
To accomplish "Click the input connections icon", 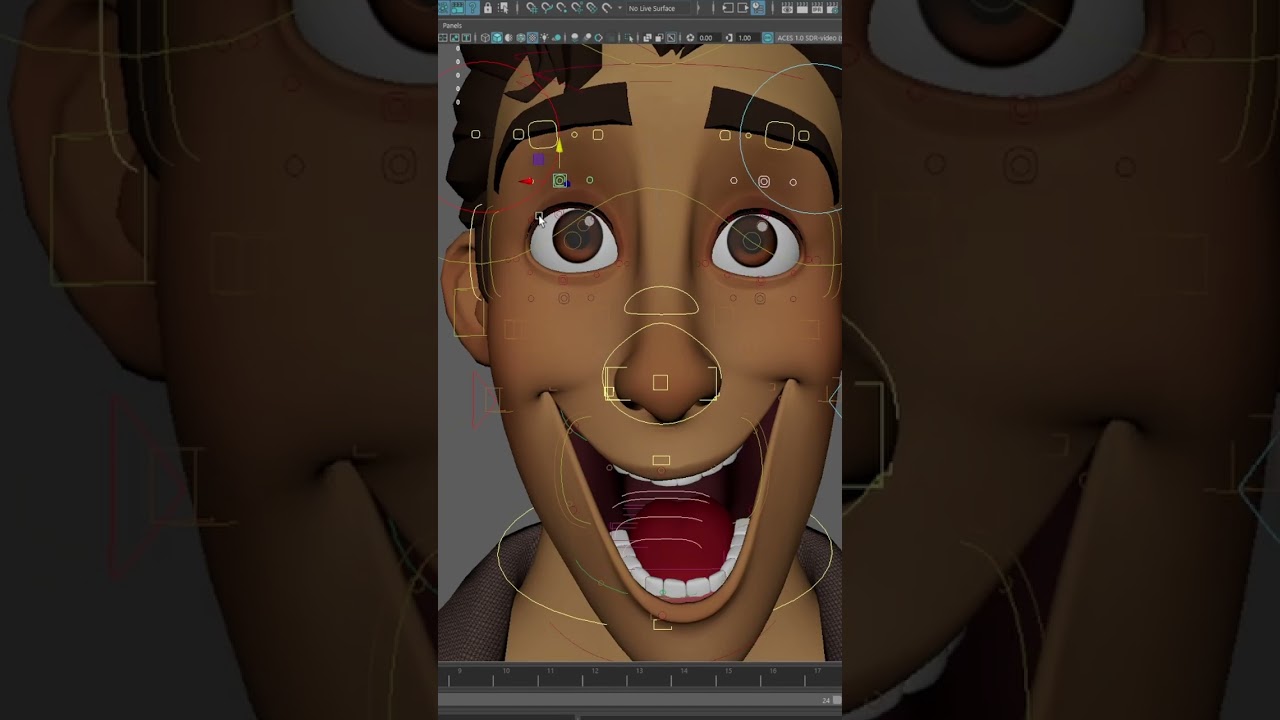I will (x=728, y=8).
